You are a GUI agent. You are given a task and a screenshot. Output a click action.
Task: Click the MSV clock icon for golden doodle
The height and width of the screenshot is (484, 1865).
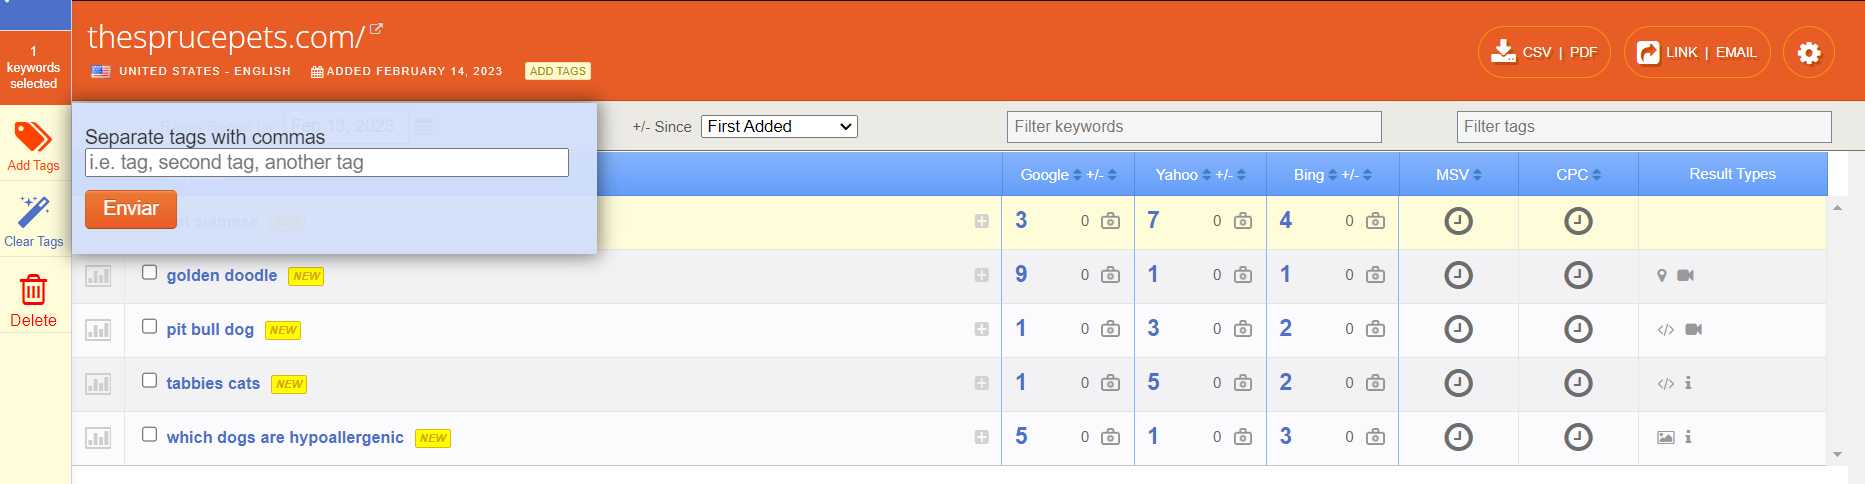point(1459,275)
